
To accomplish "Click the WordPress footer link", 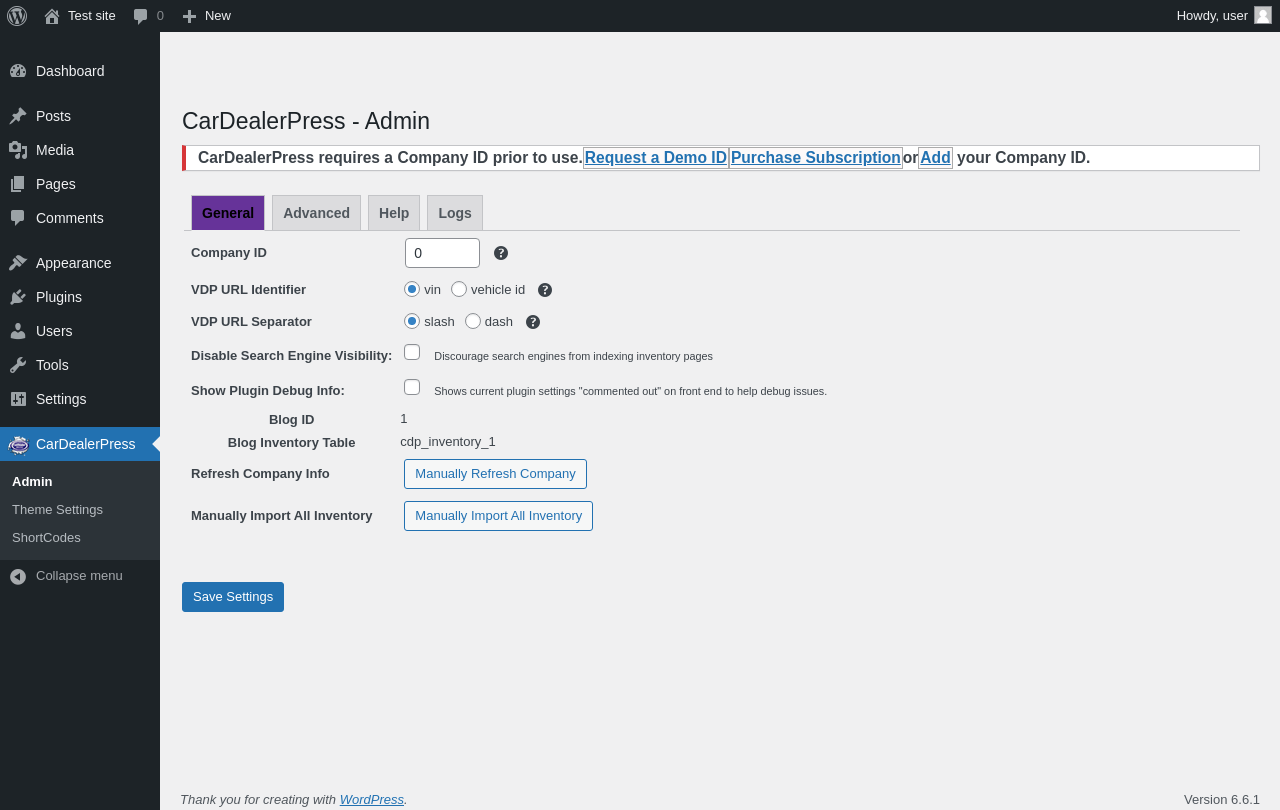I will [372, 799].
